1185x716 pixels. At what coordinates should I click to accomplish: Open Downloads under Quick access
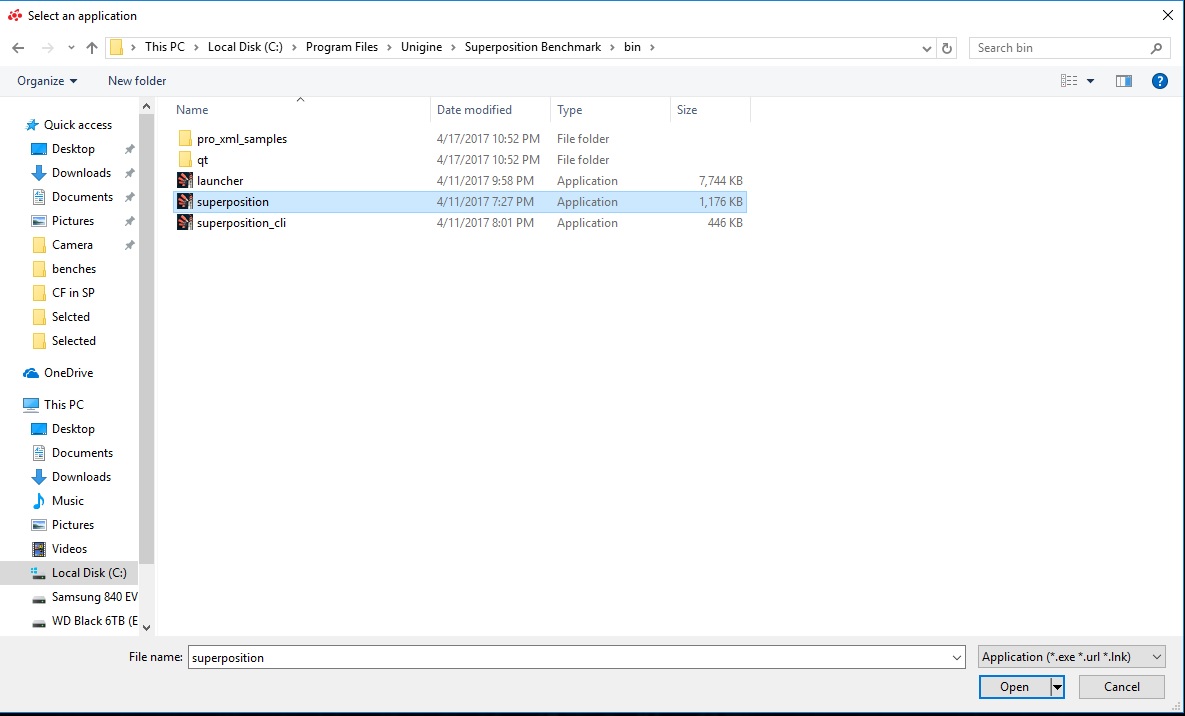click(x=81, y=173)
